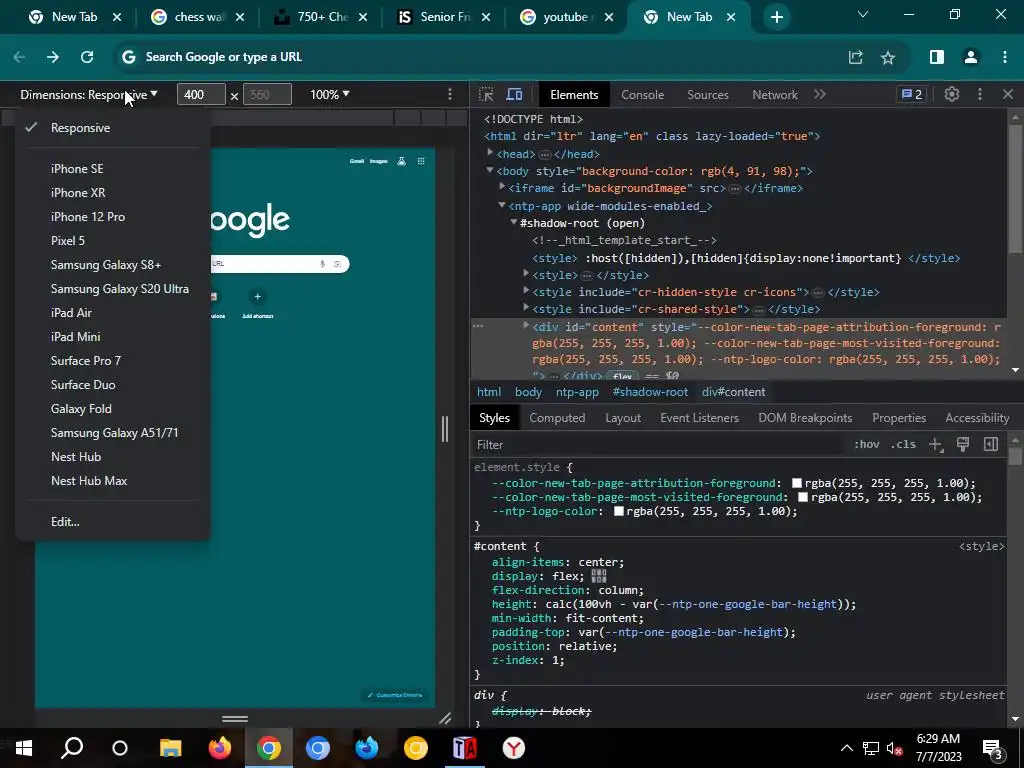Collapse the body element node

coord(489,170)
